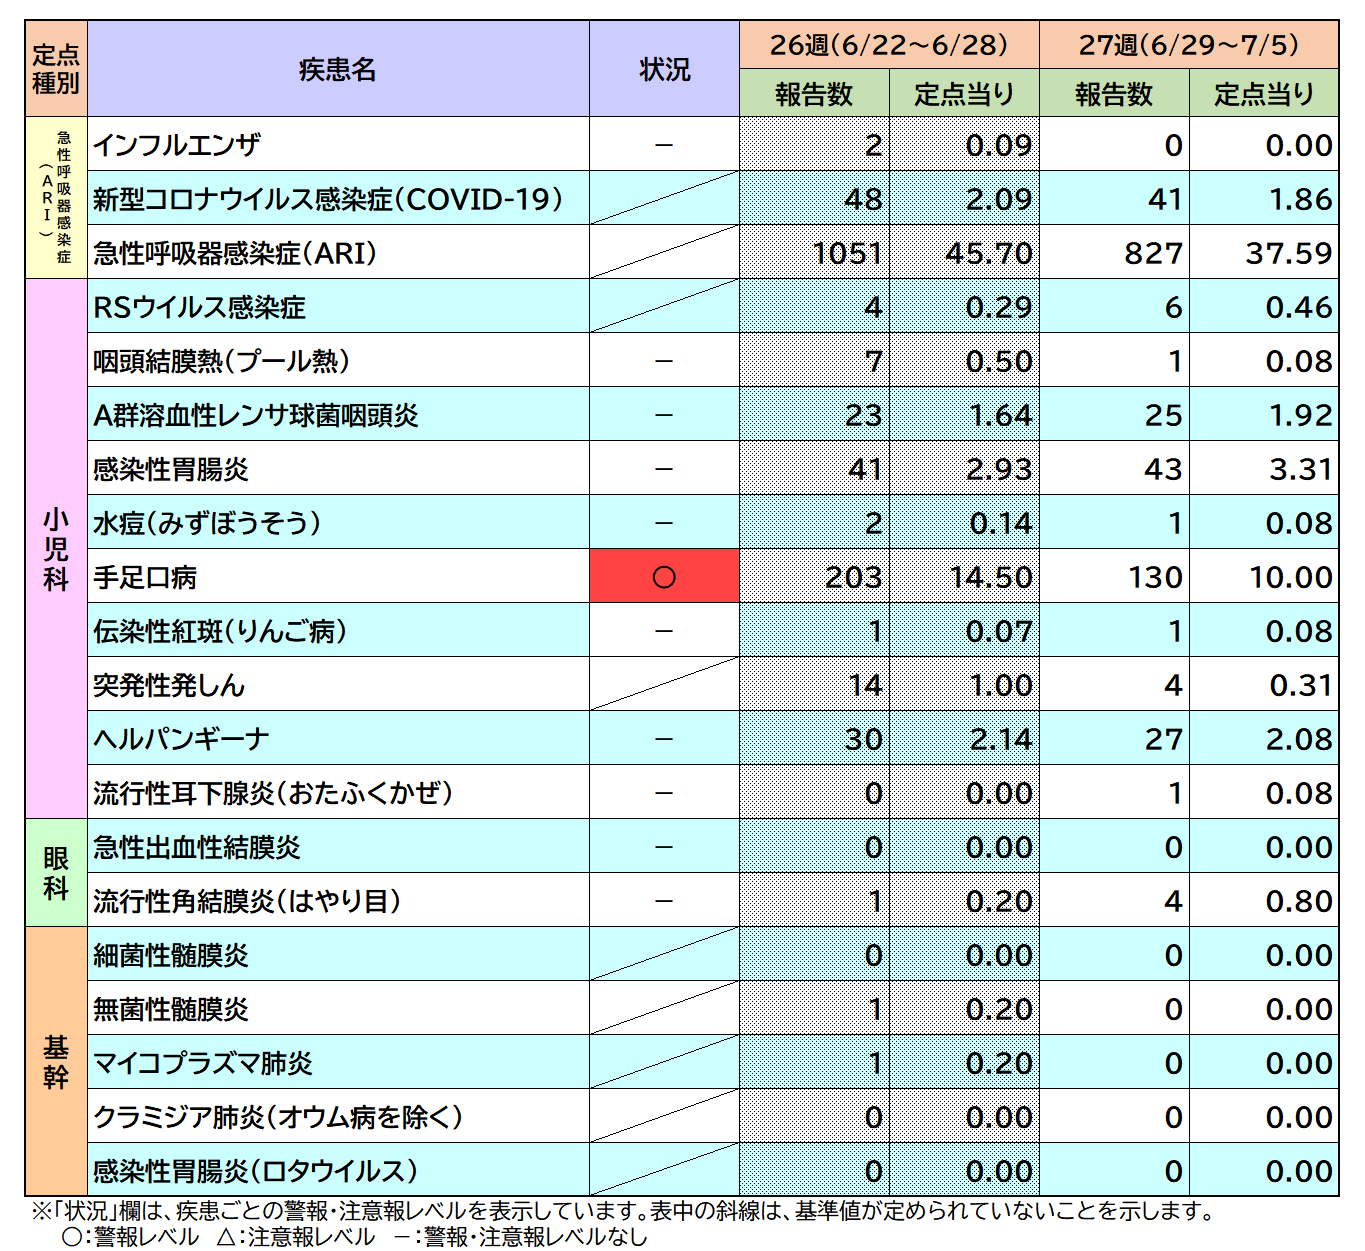Viewport: 1365px width, 1251px height.
Task: Click the 小児科 category cell
Action: [x=56, y=549]
